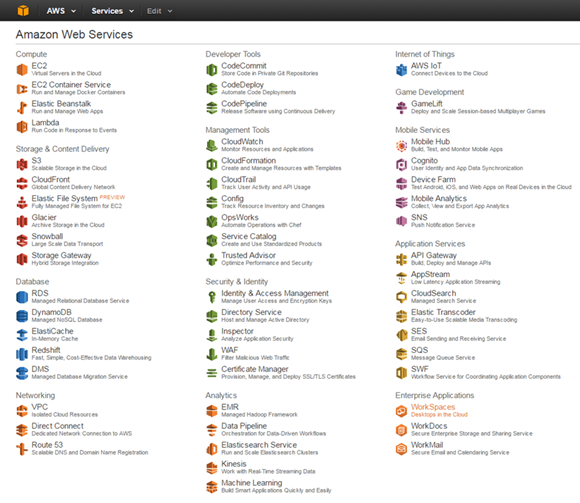Open the WAF service link

tap(230, 350)
